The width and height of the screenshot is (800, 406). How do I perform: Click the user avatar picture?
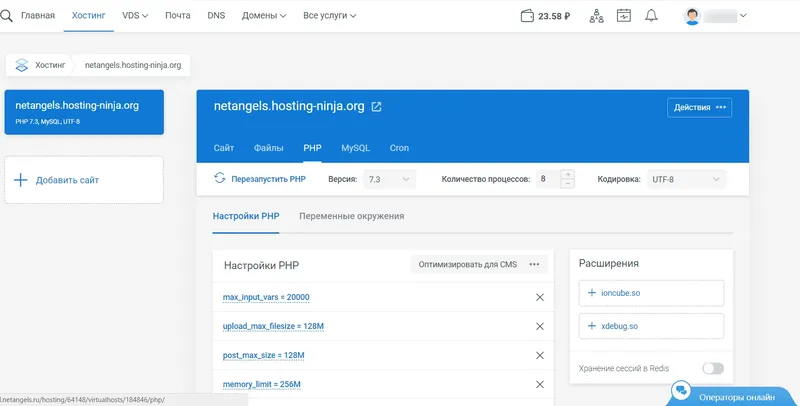coord(692,16)
